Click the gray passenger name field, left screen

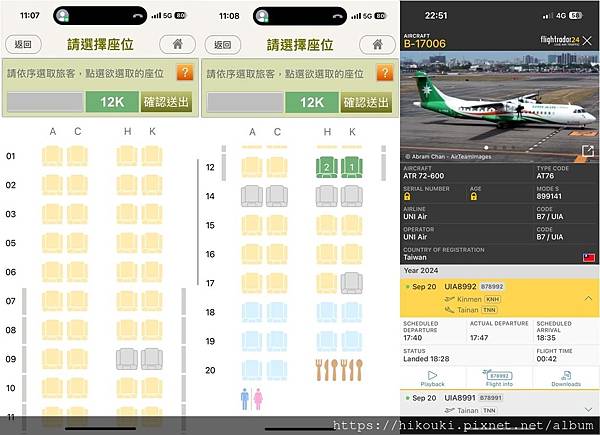pos(45,102)
